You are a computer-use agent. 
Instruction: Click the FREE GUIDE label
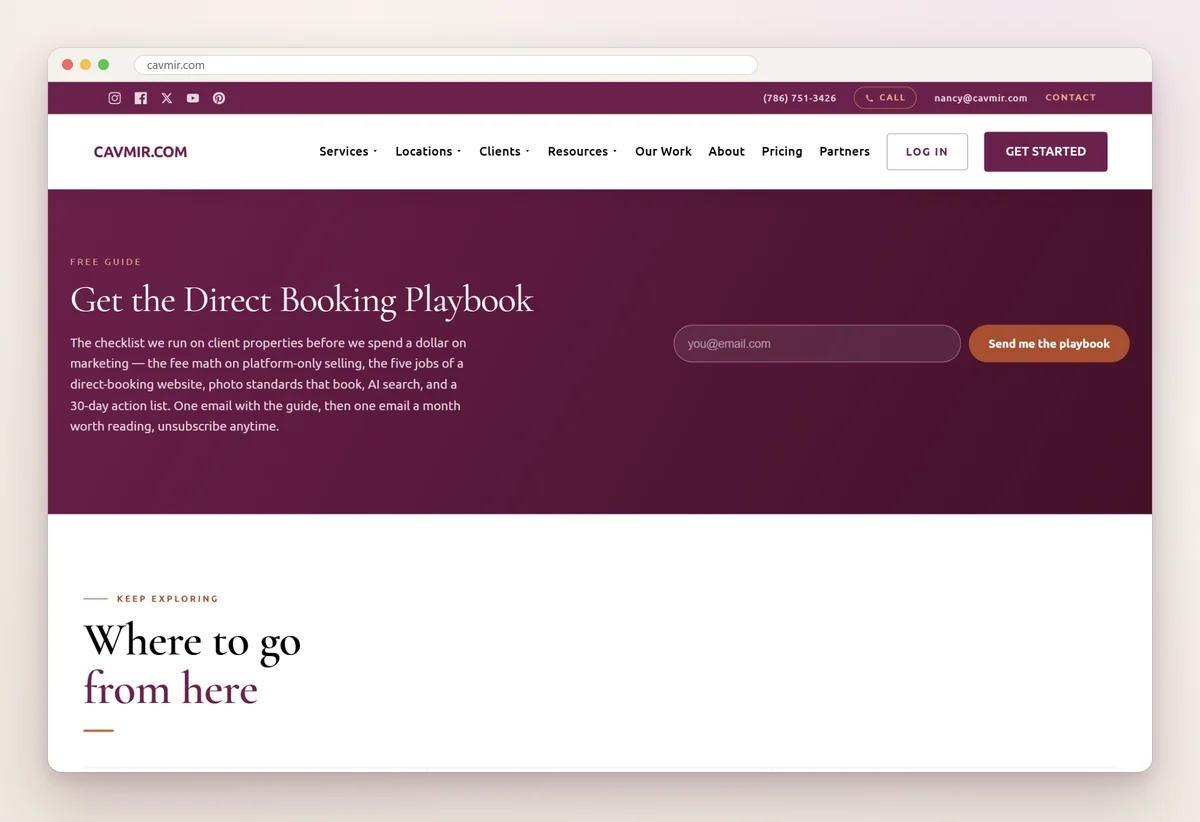pos(105,262)
